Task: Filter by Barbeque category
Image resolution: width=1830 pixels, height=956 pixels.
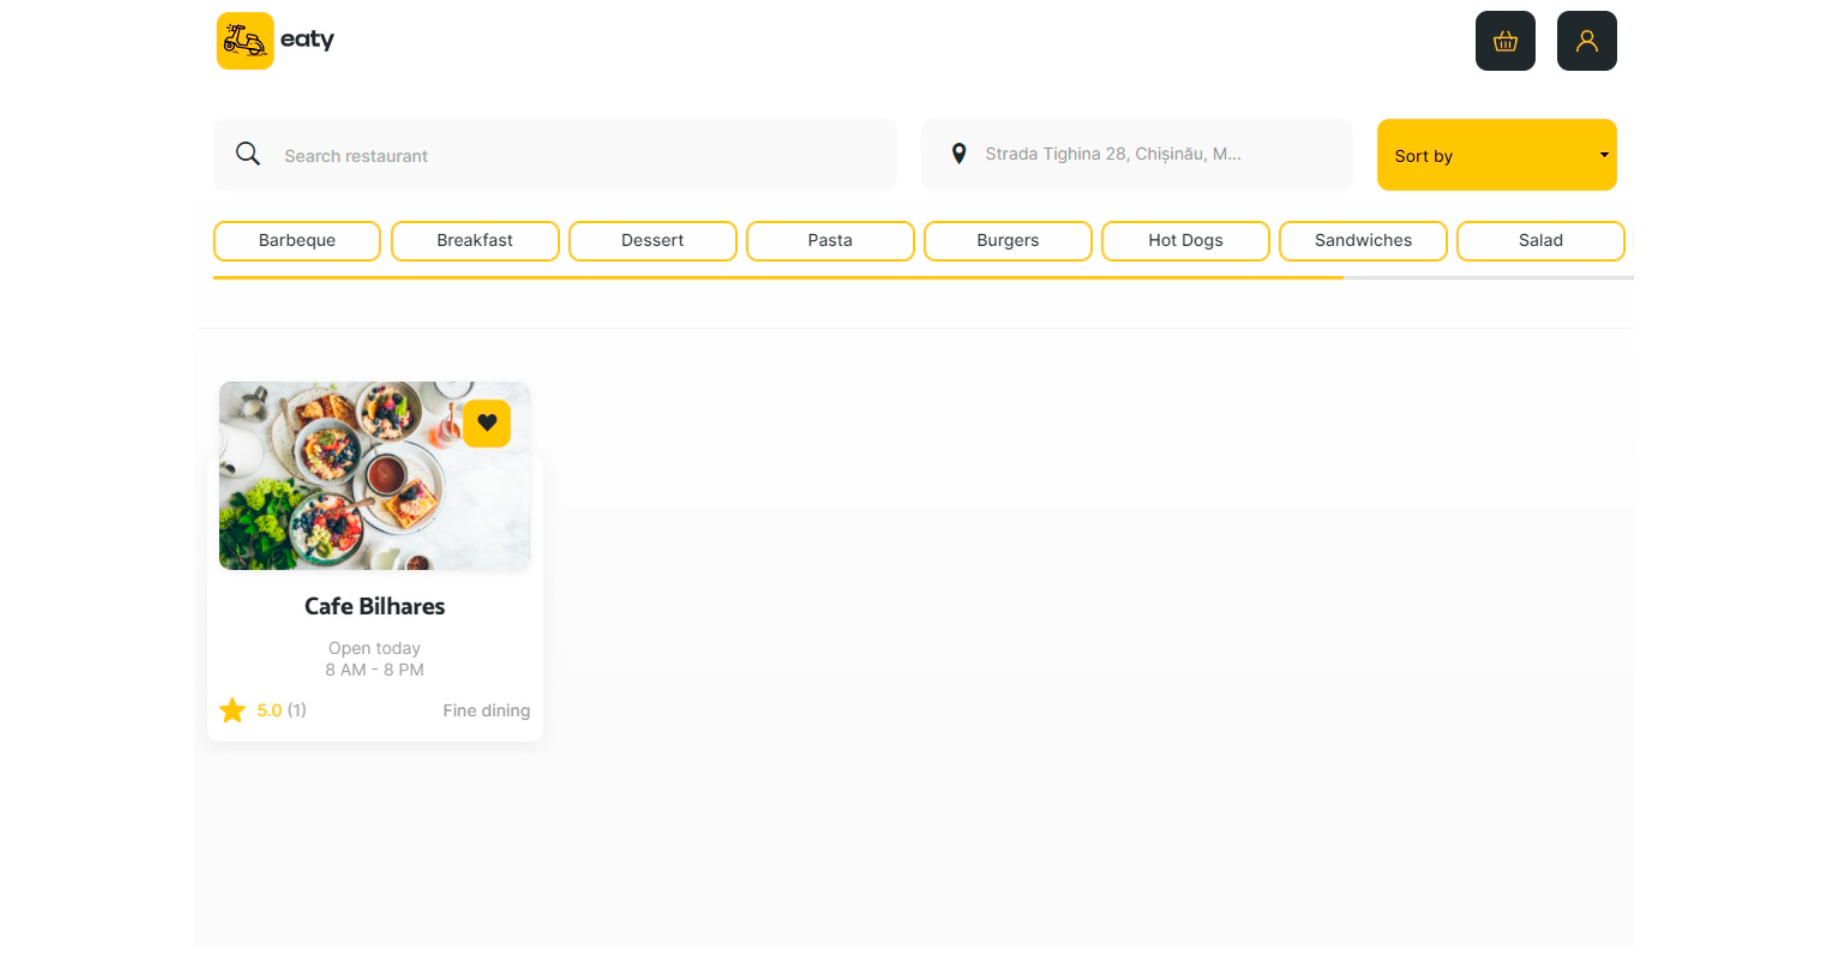Action: tap(297, 241)
